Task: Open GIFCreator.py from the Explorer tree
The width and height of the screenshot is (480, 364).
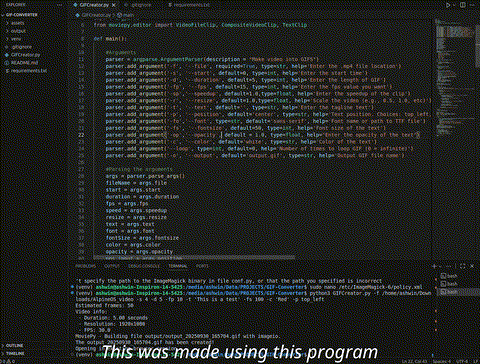Action: click(x=25, y=55)
